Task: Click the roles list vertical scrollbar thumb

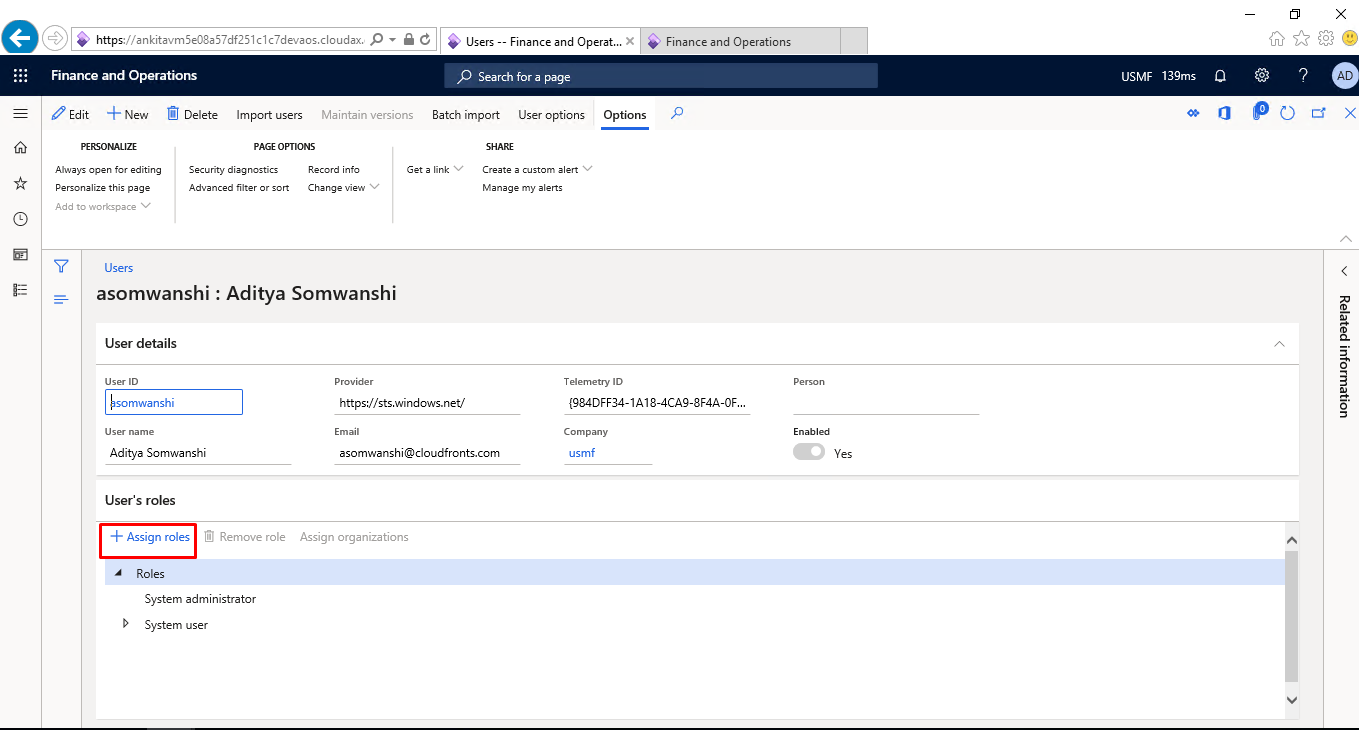Action: tap(1291, 615)
